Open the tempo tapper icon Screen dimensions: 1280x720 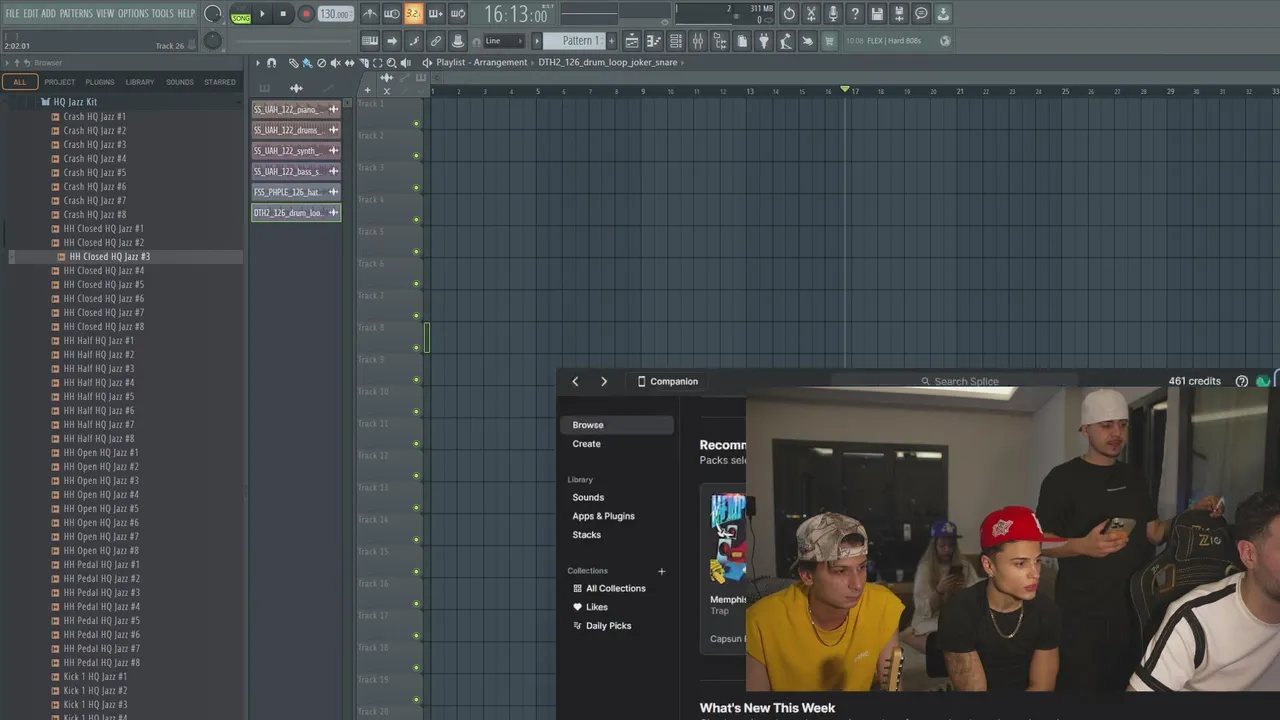tap(786, 41)
